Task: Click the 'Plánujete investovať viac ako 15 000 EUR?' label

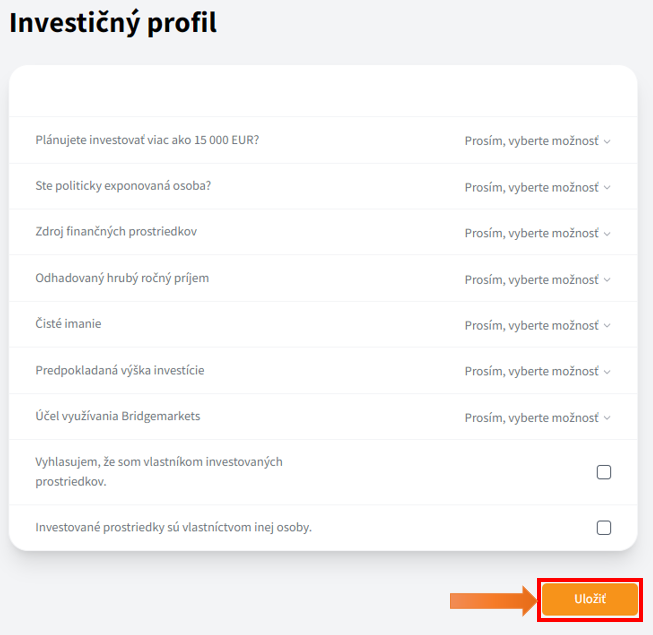Action: pos(147,140)
